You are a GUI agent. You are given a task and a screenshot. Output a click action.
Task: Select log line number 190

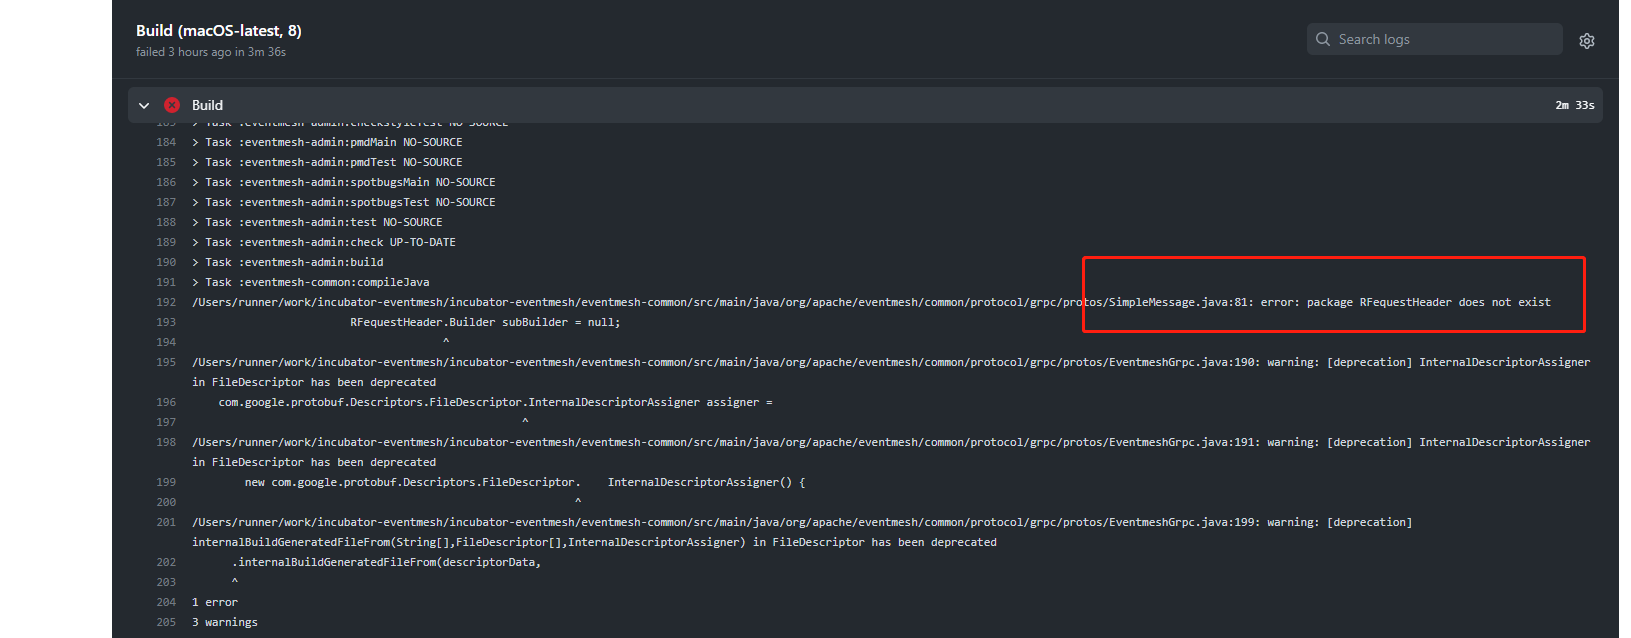(x=166, y=262)
